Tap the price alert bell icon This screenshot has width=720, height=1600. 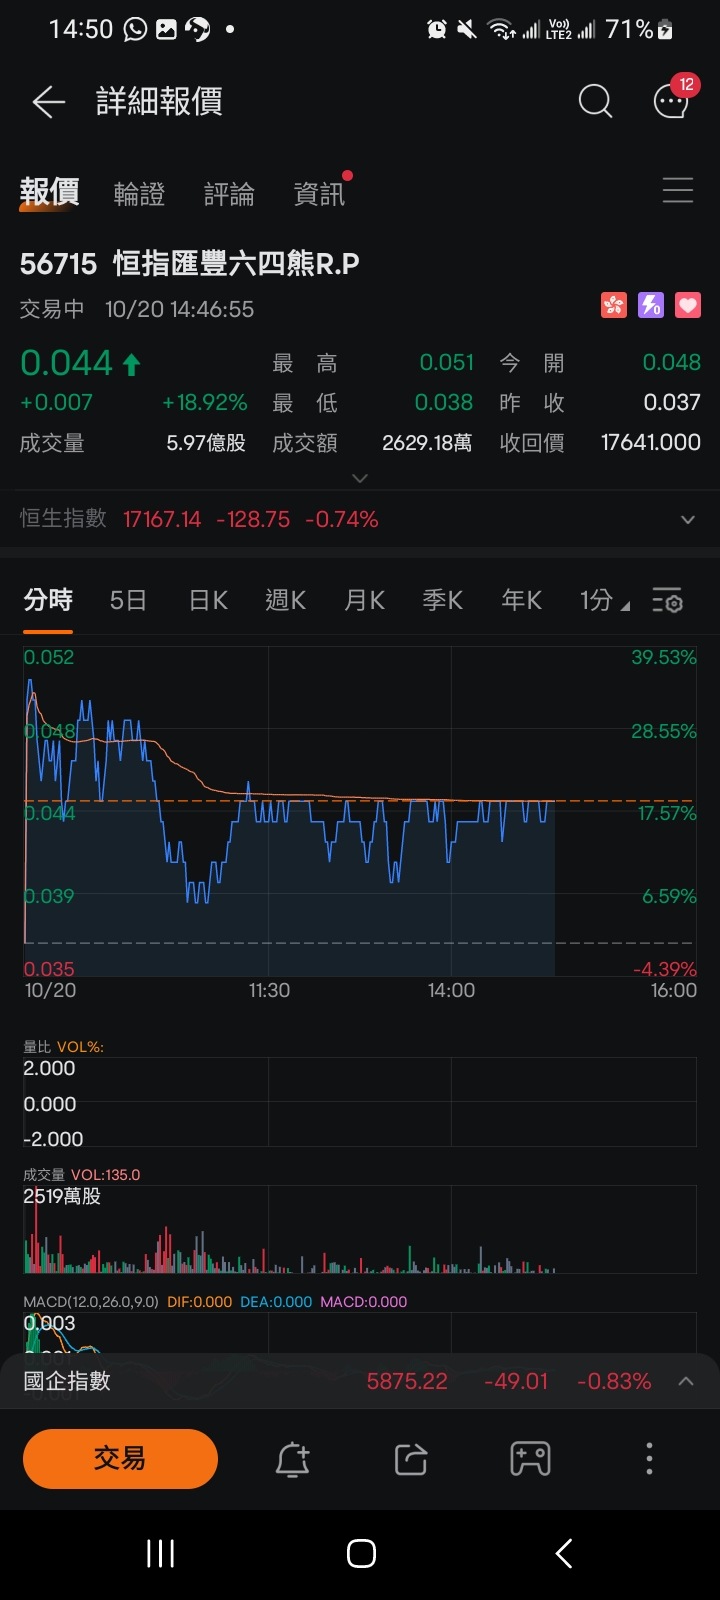click(x=292, y=1460)
